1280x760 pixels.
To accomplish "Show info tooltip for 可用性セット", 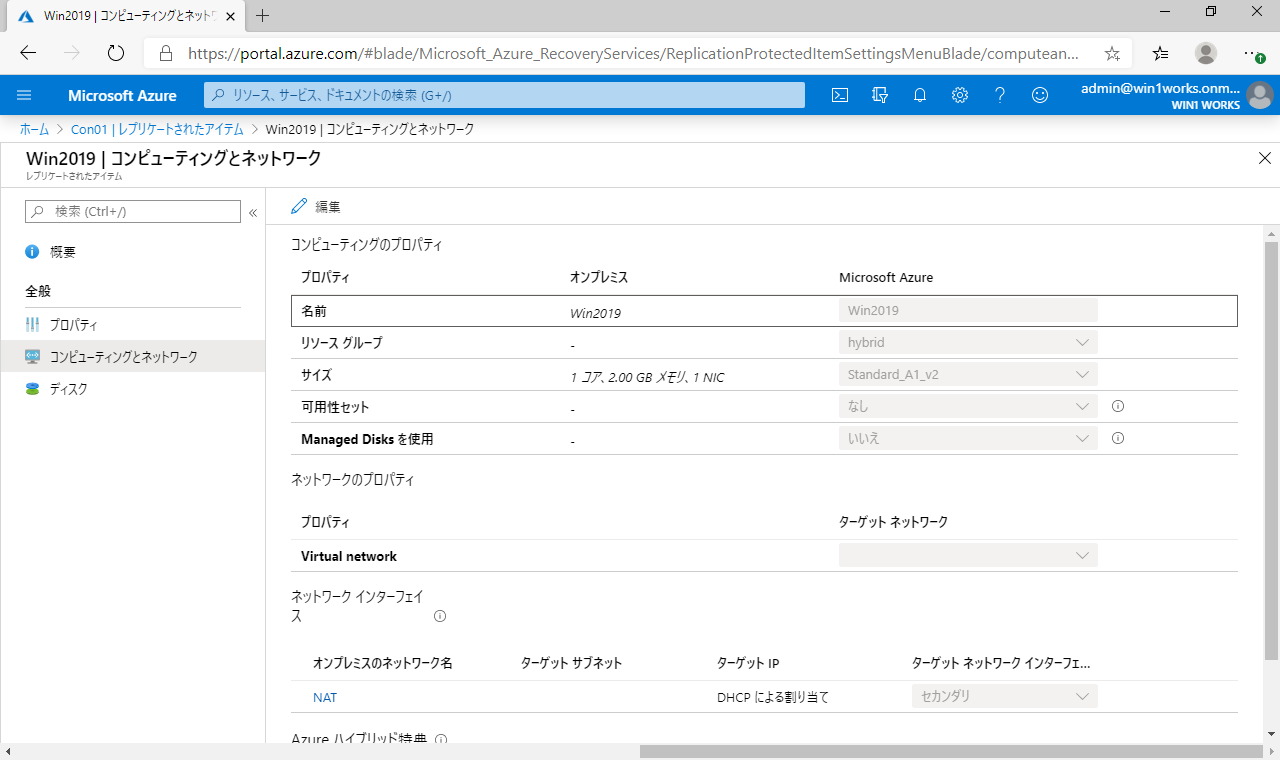I will [1118, 406].
